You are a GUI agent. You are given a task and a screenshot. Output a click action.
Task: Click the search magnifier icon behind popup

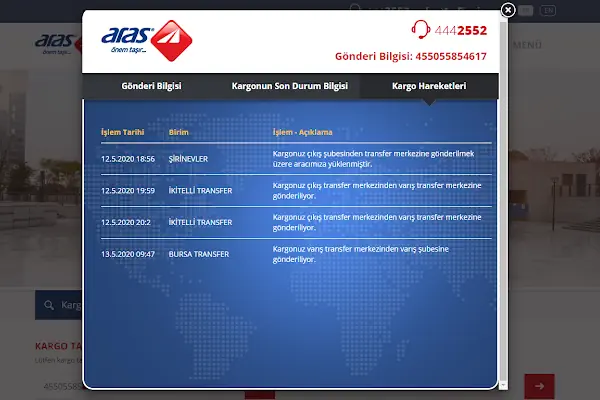click(49, 305)
